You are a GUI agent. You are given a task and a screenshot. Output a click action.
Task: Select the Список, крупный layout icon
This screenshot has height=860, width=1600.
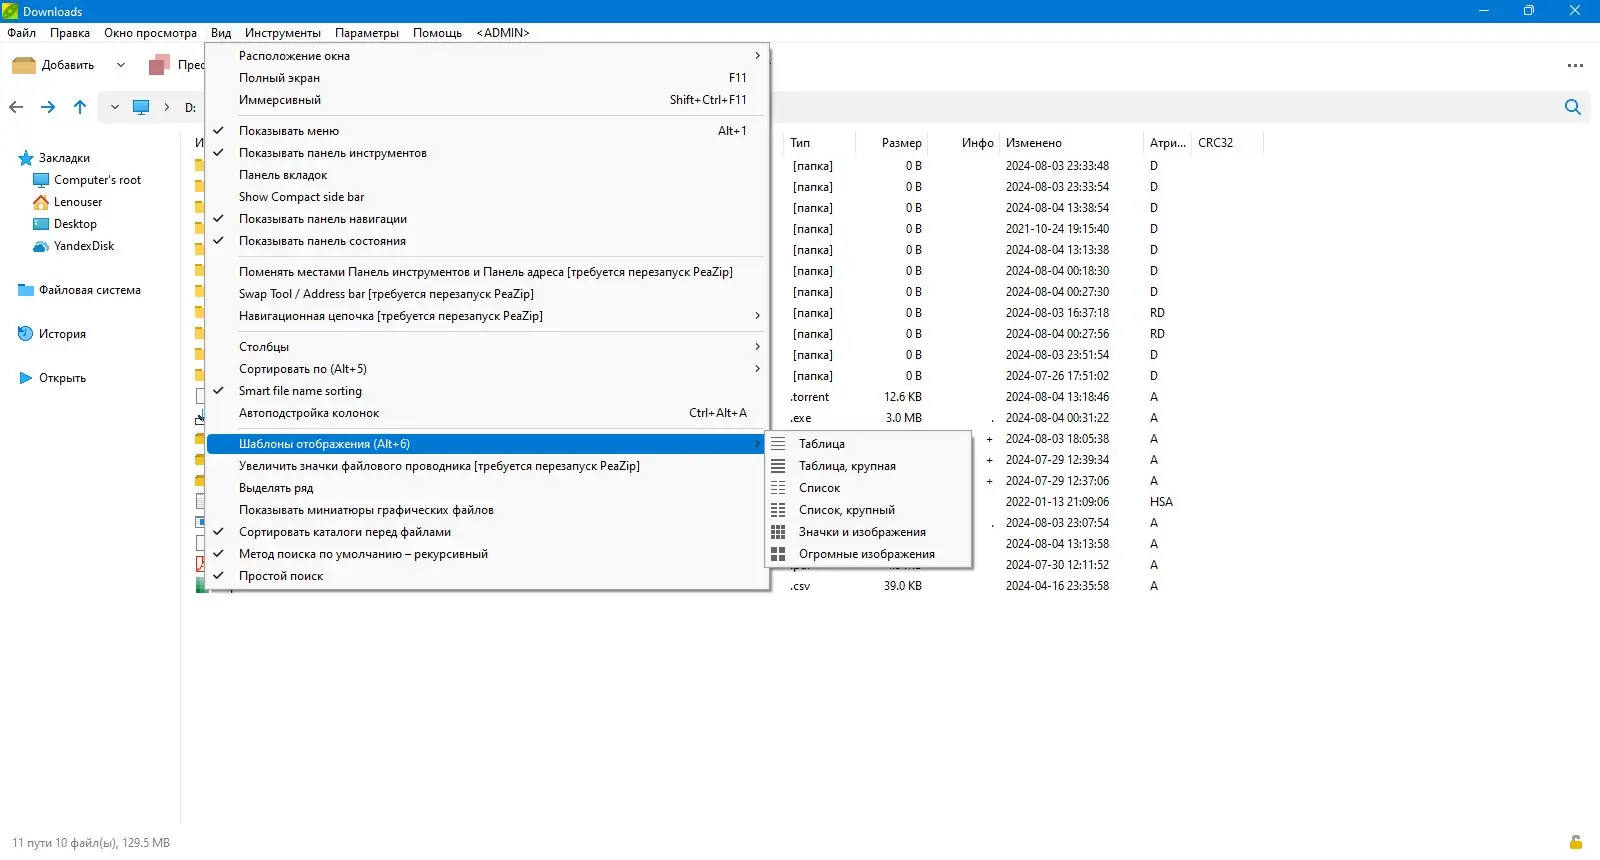tap(778, 510)
